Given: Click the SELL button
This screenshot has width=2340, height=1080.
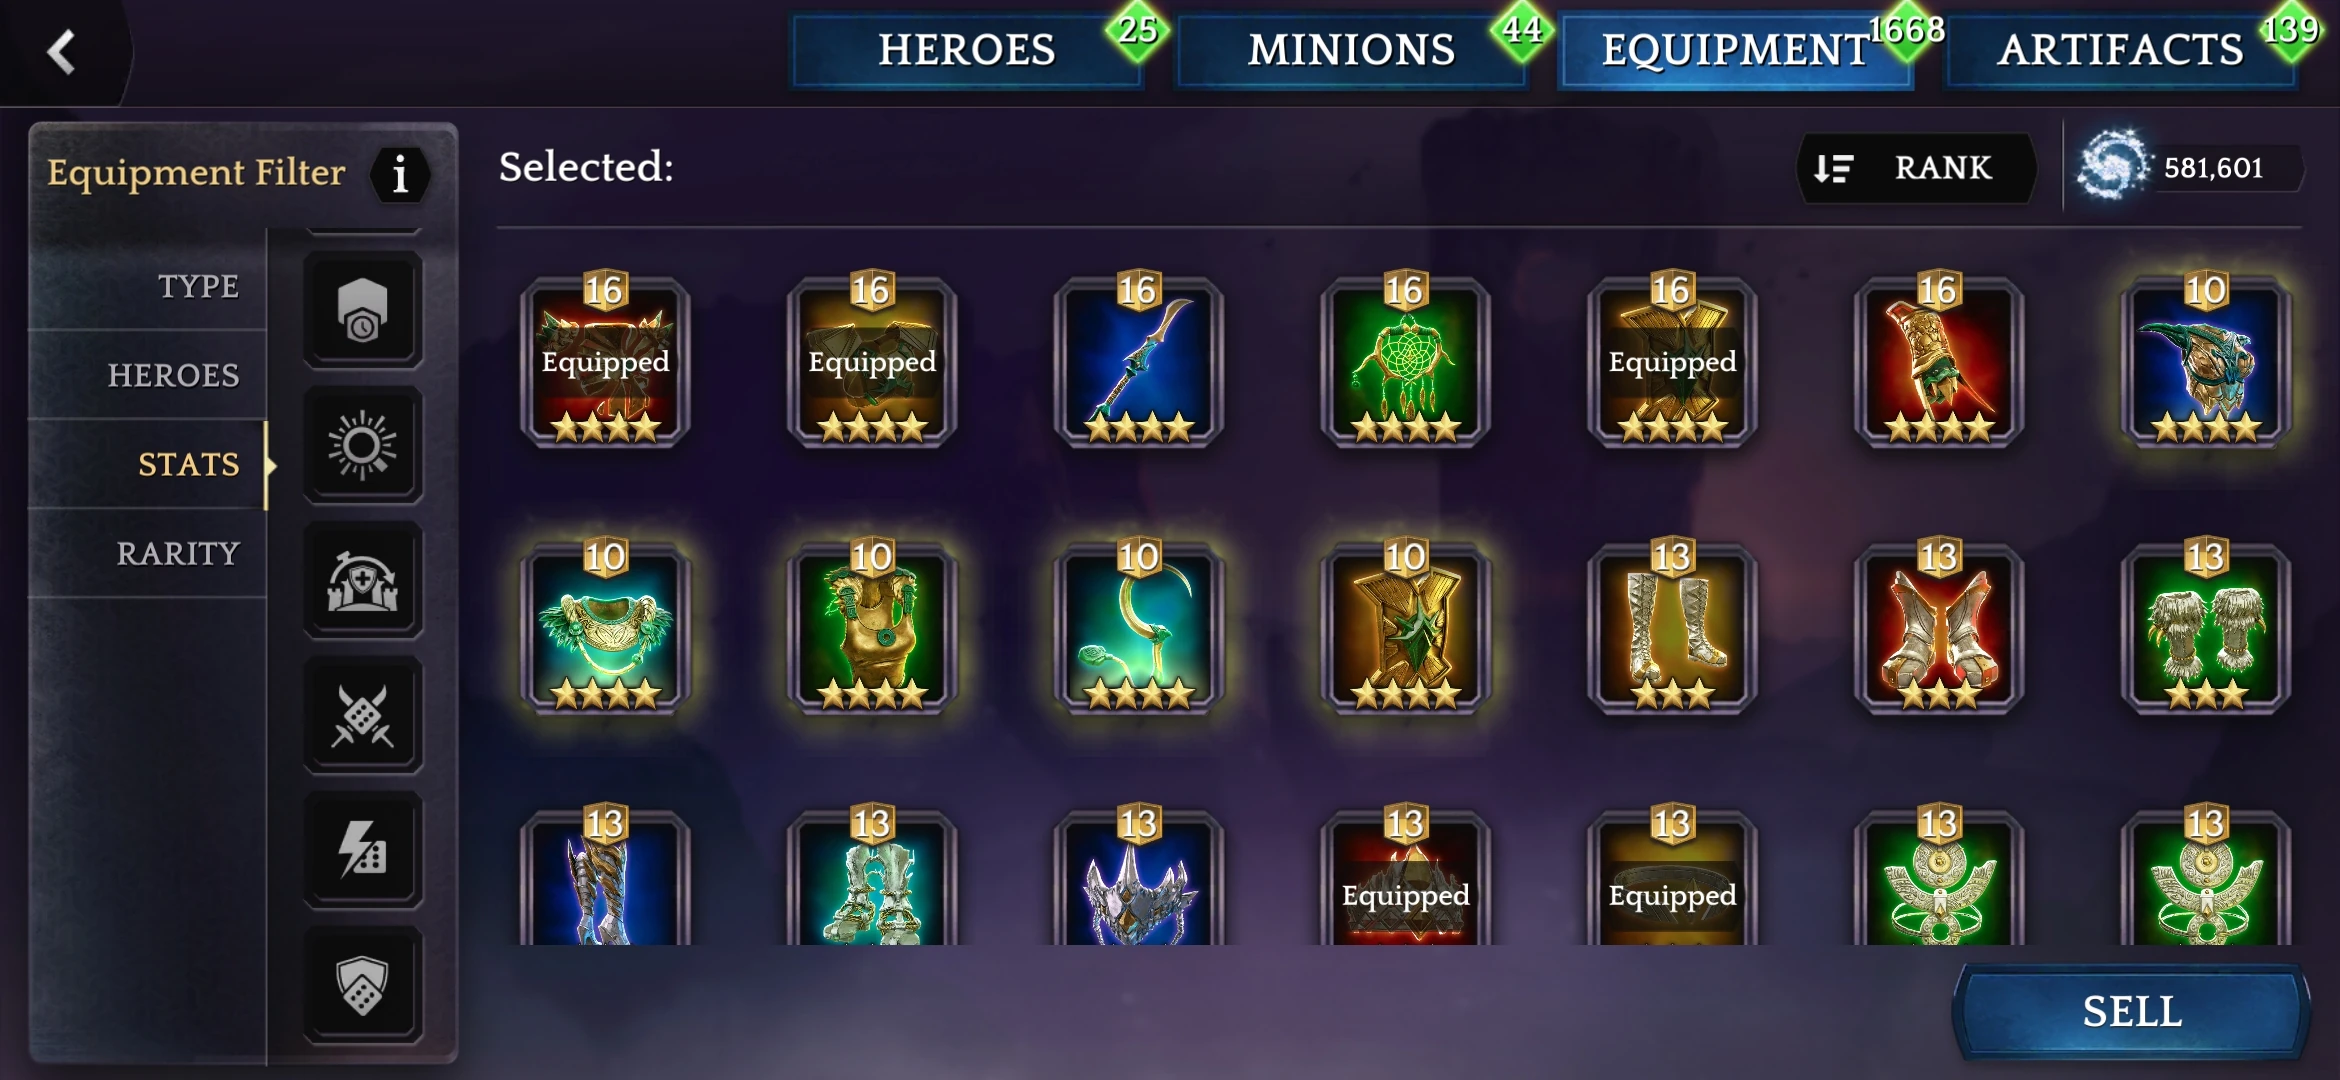Looking at the screenshot, I should (2132, 1012).
